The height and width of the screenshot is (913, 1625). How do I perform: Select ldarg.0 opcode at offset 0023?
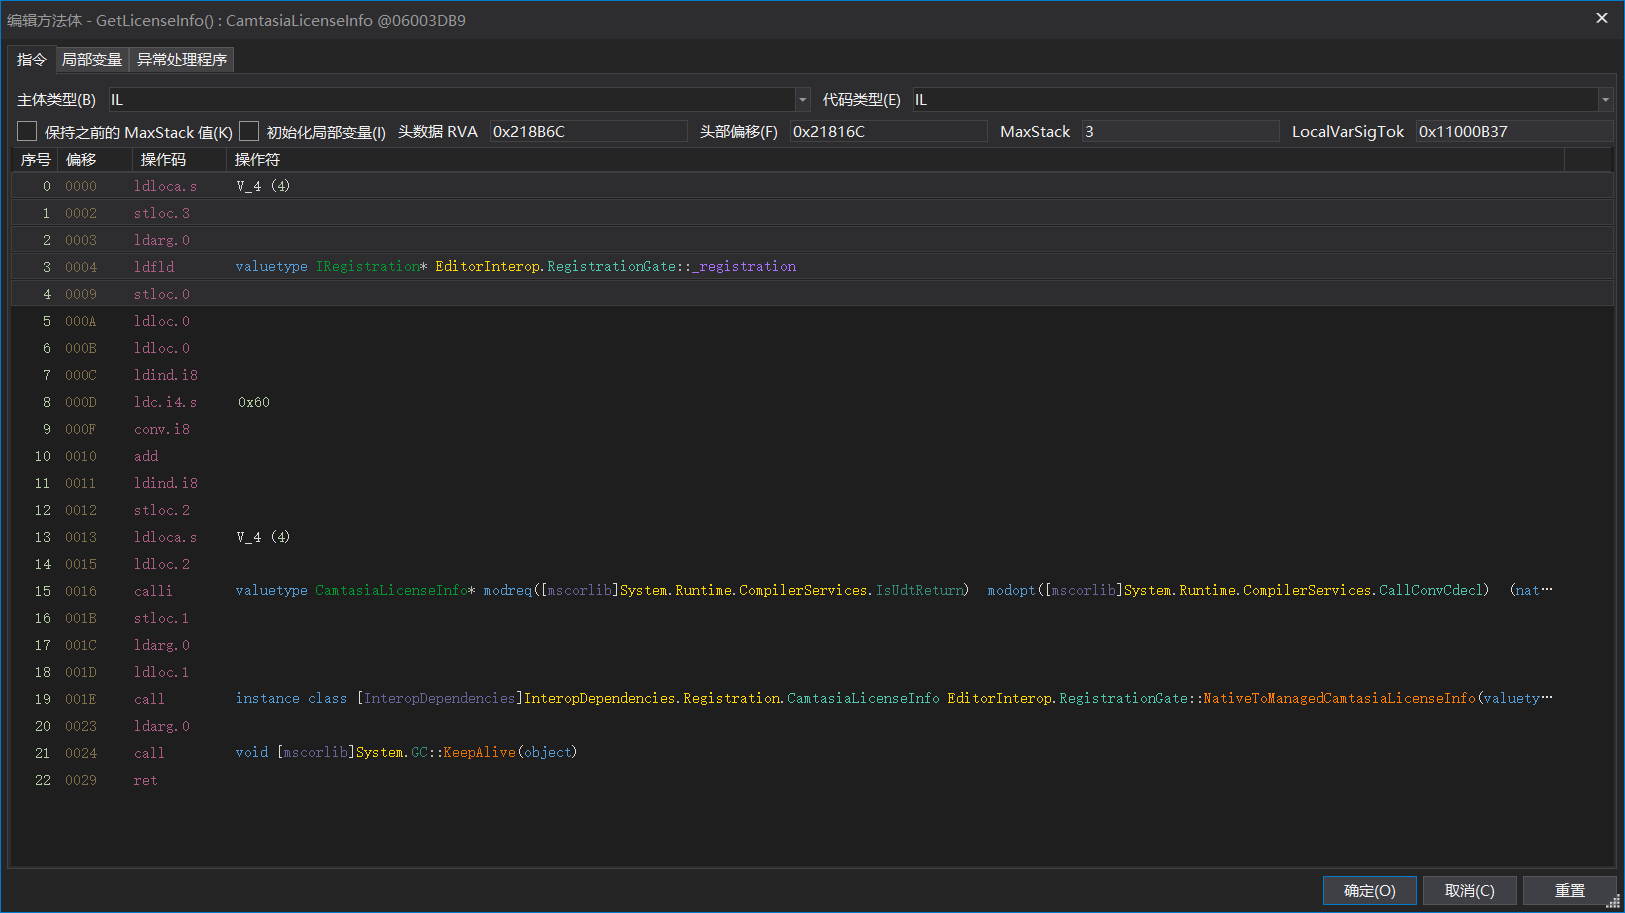[x=162, y=726]
